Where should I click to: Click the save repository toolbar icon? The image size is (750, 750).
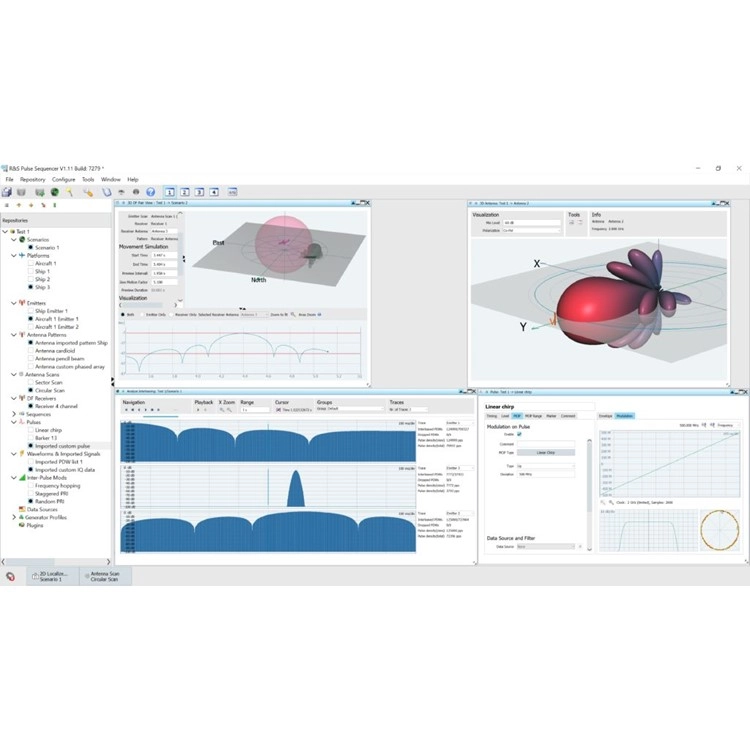pos(7,192)
